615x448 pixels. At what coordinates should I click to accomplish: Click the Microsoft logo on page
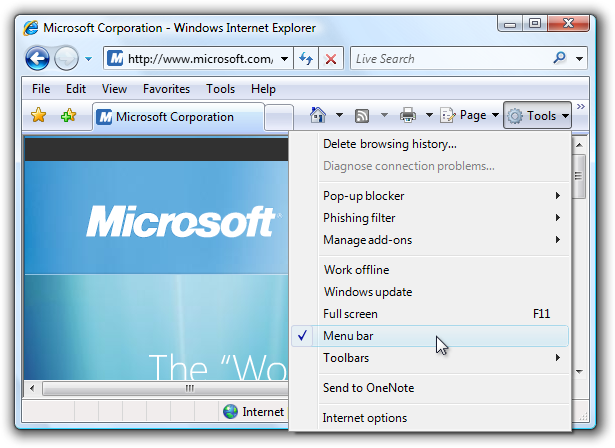coord(184,222)
